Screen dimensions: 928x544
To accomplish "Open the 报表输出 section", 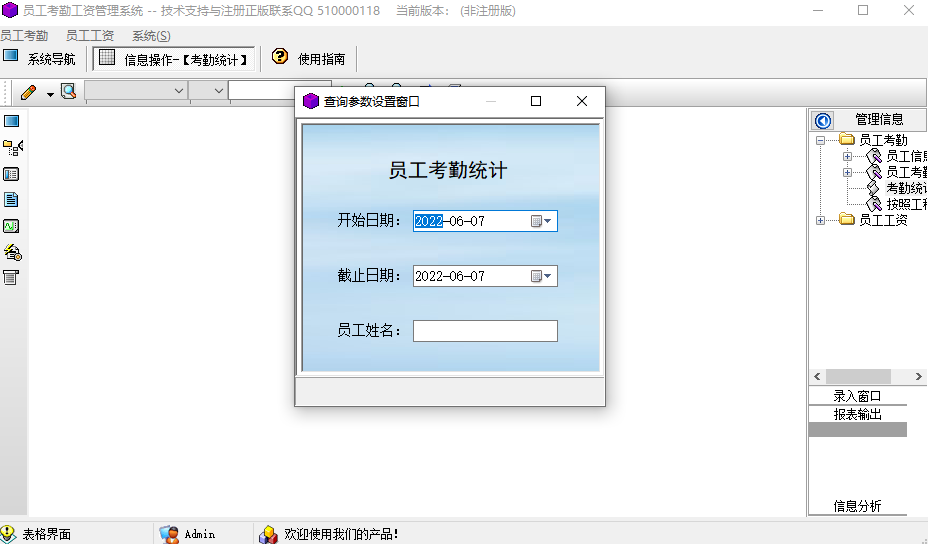I will pos(858,414).
